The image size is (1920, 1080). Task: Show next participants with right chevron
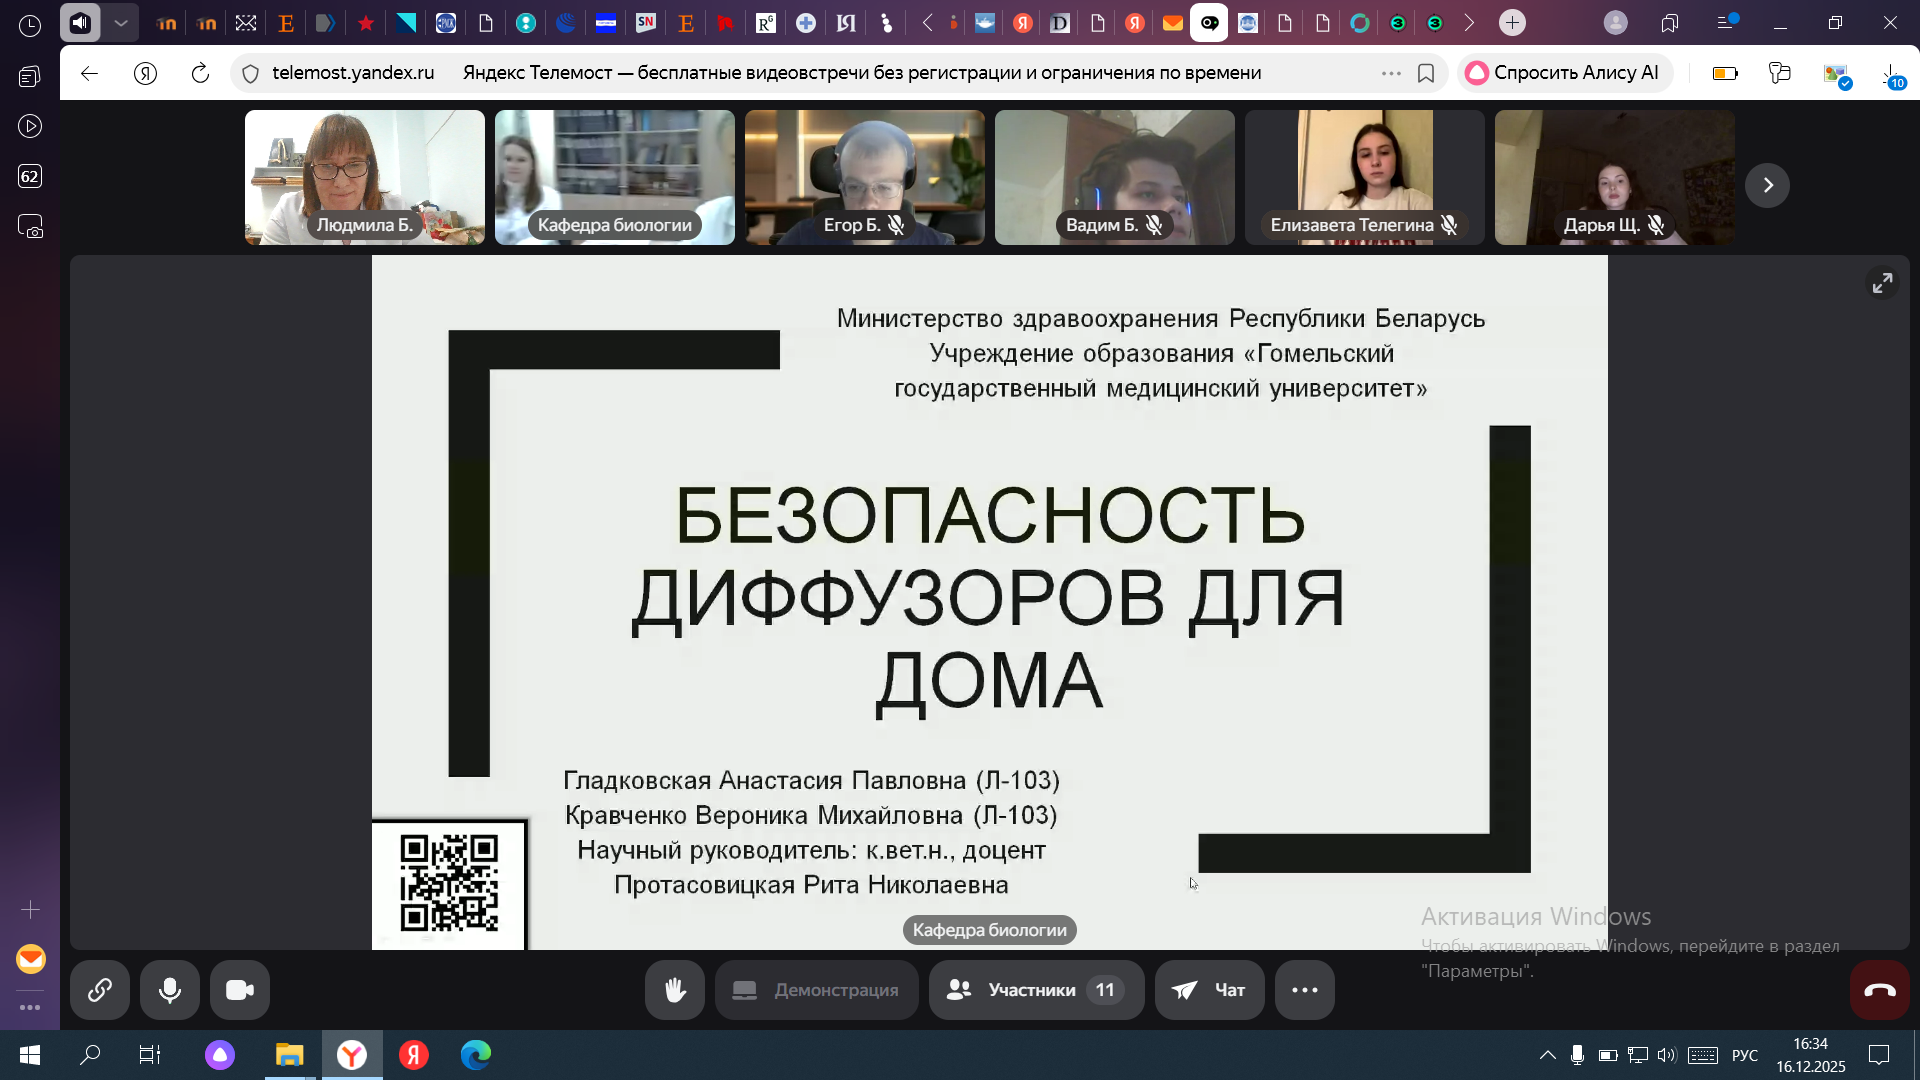coord(1767,185)
